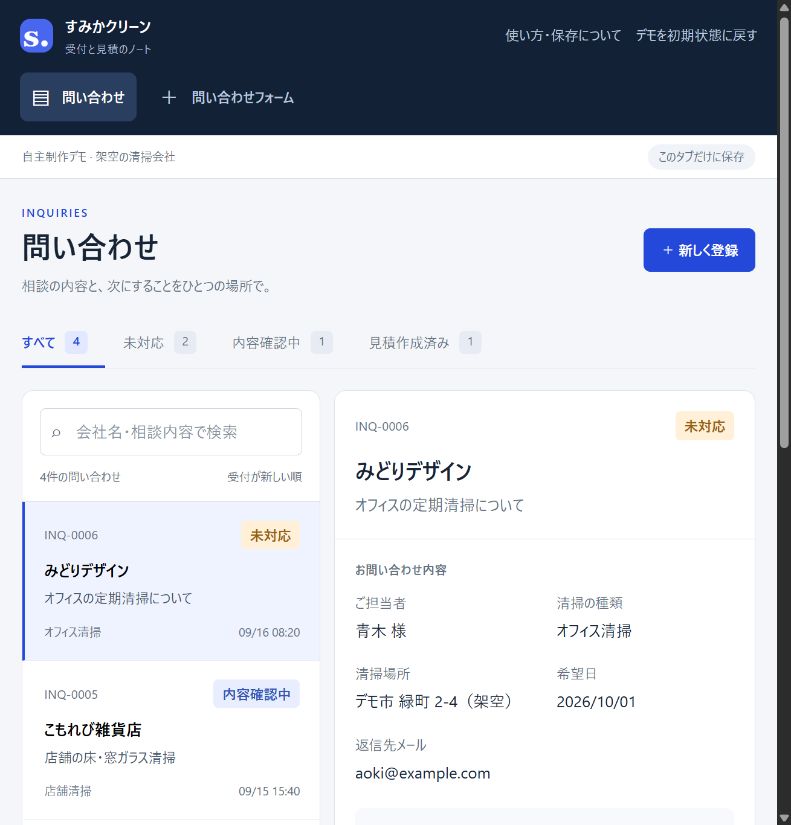Viewport: 791px width, 825px height.
Task: Click the すみかクリーン logo icon
Action: [36, 36]
